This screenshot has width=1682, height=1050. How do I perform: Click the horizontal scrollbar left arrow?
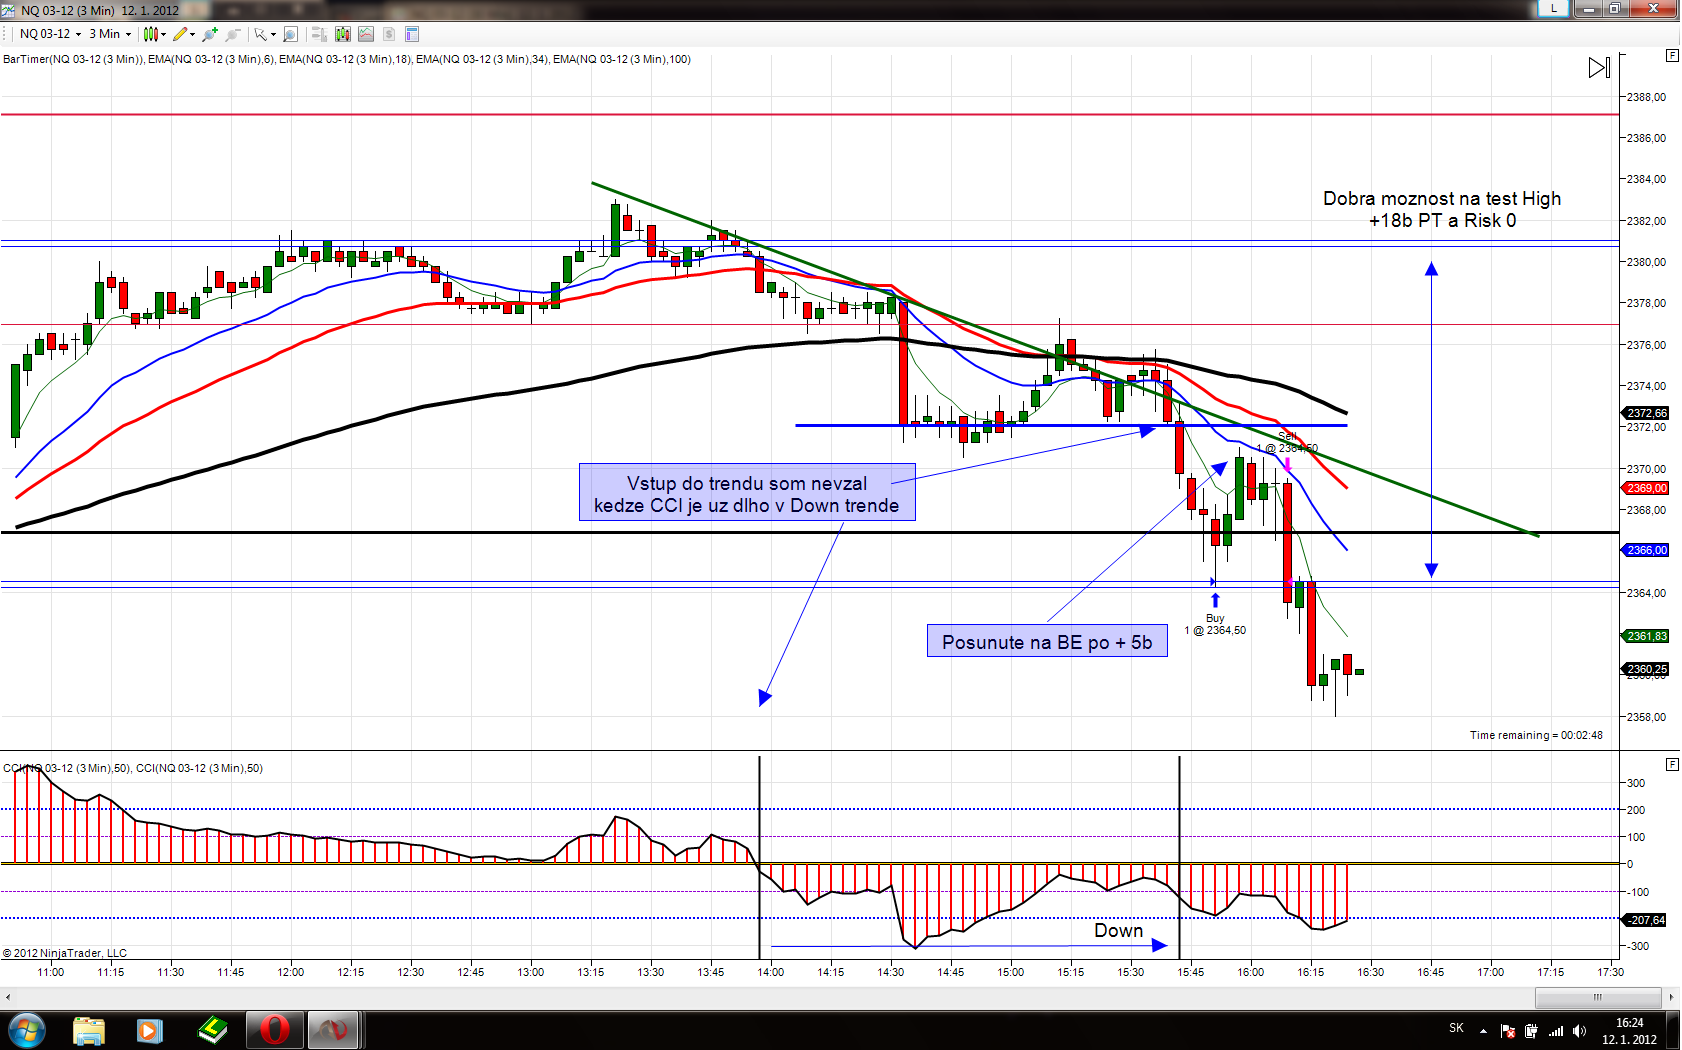[8, 997]
